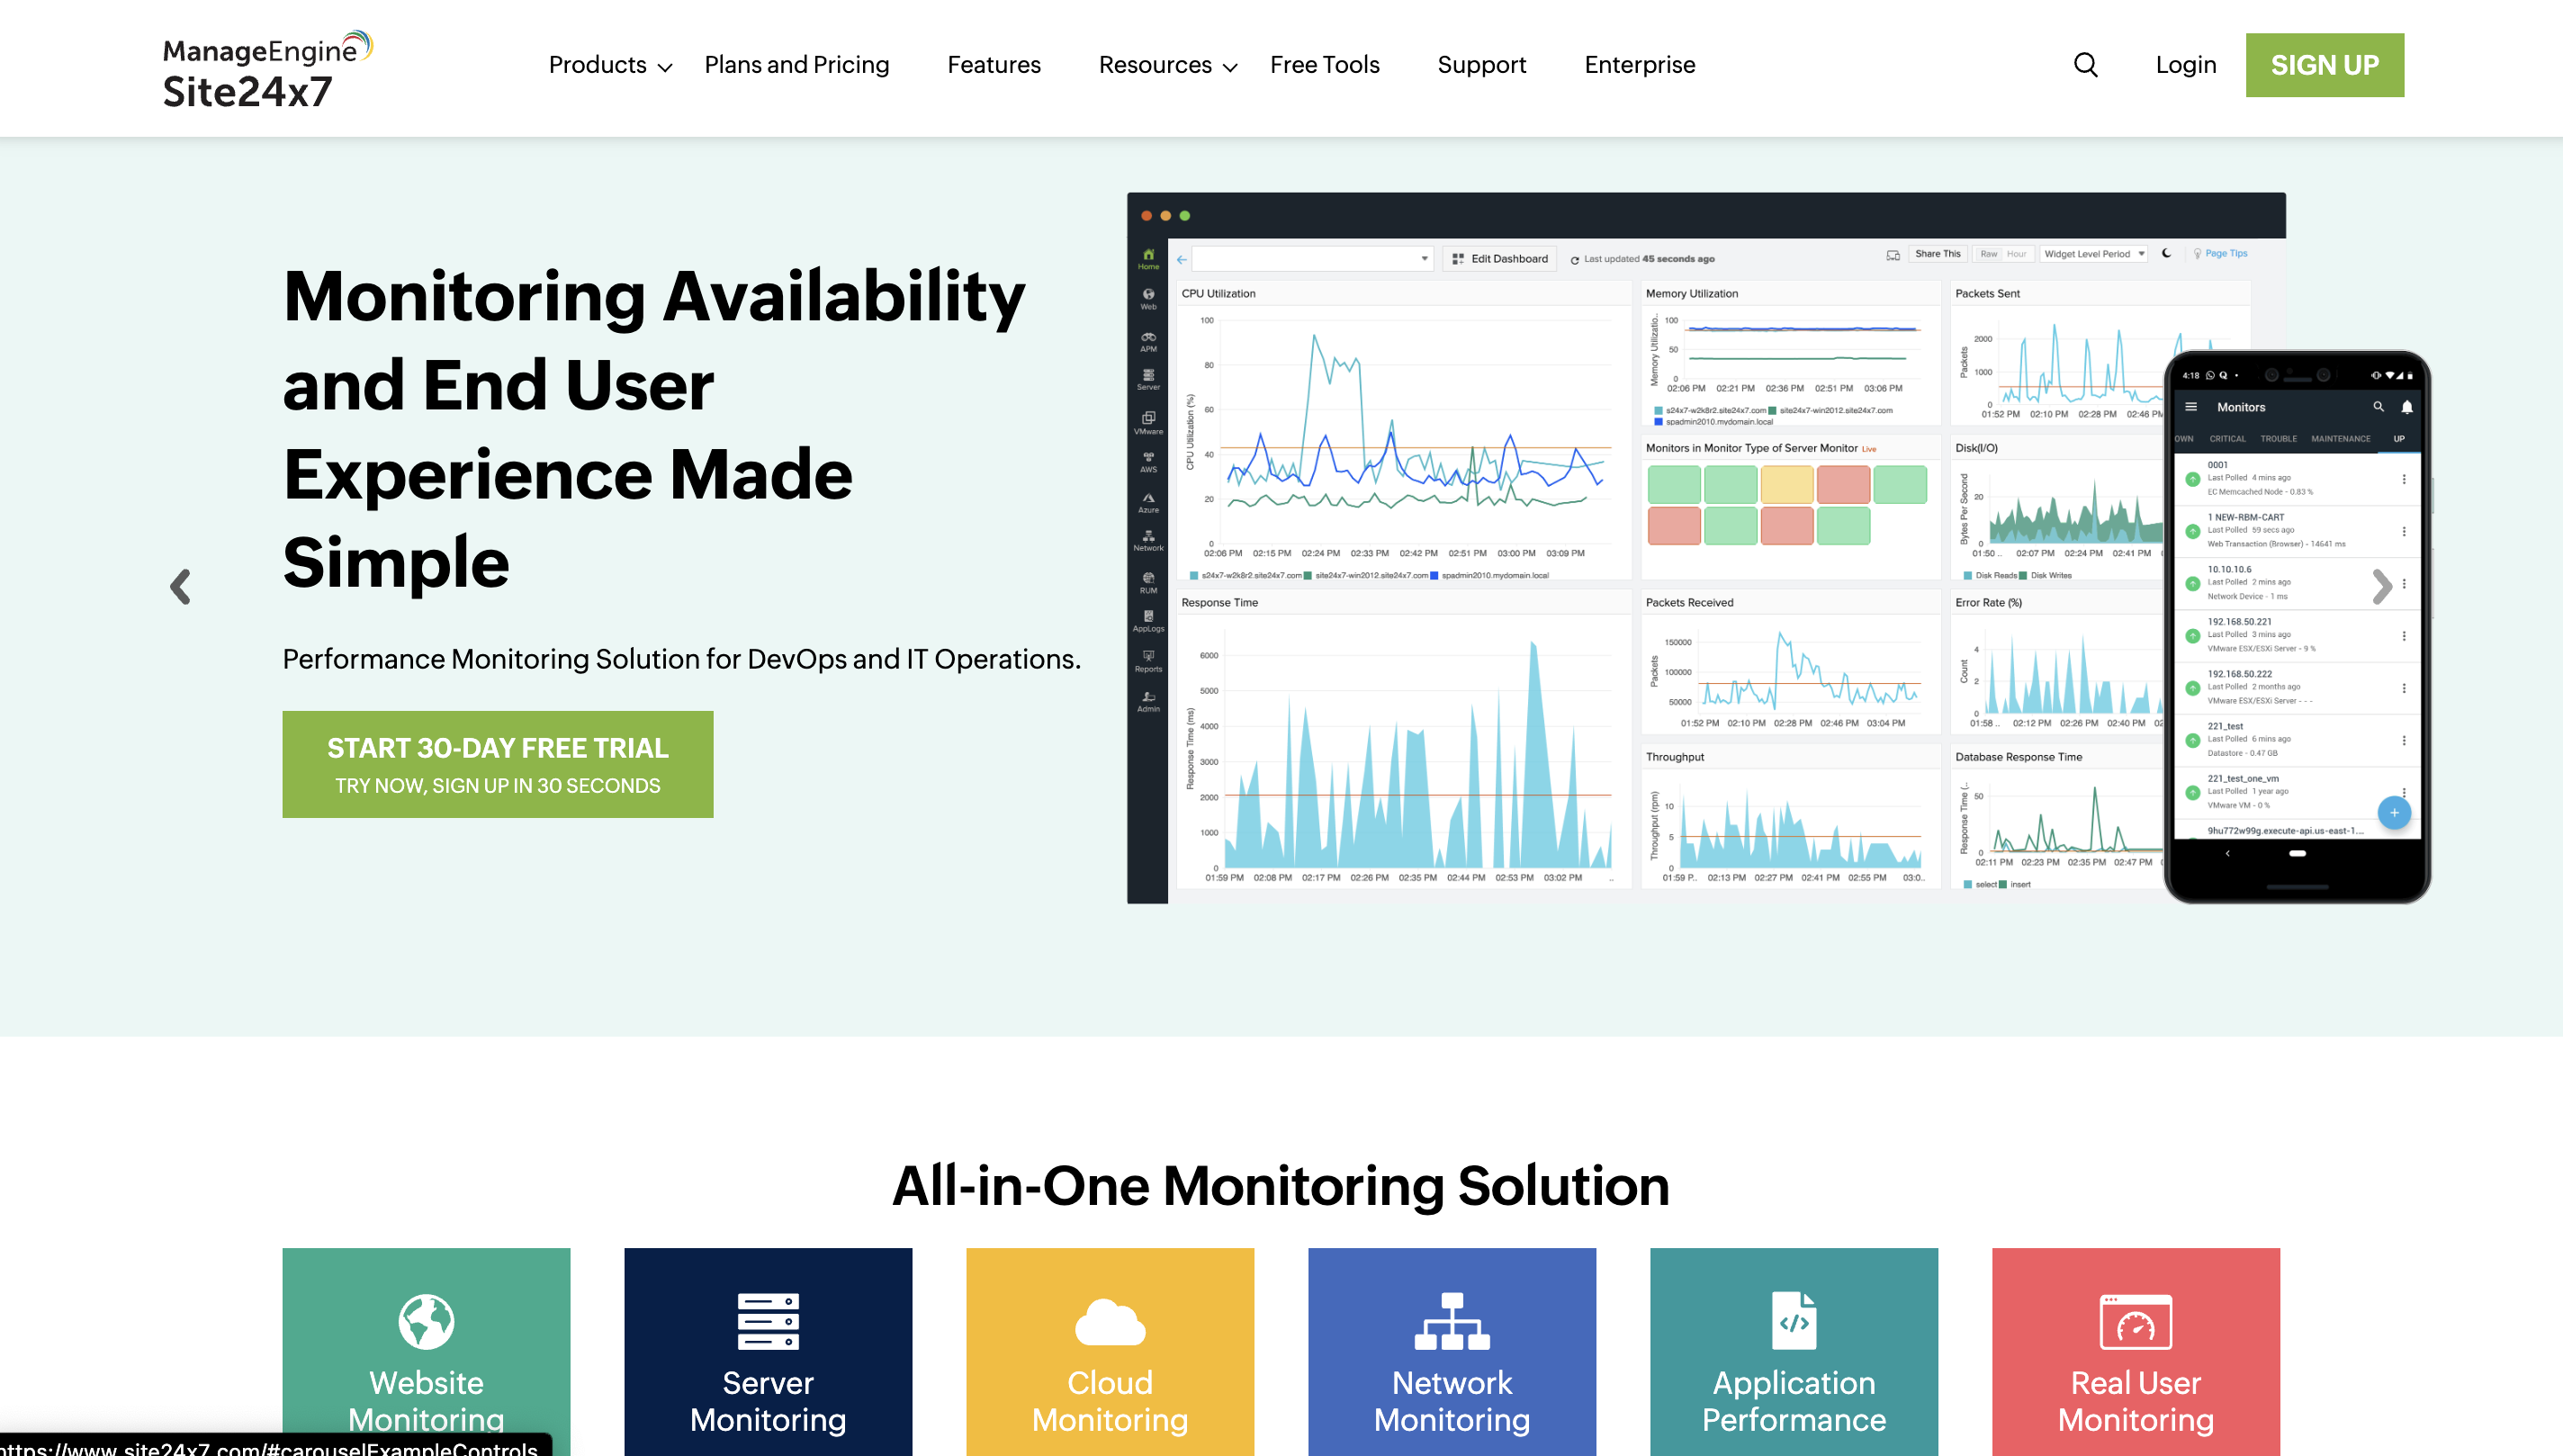The height and width of the screenshot is (1456, 2563).
Task: Click the green SIGN UP button
Action: pyautogui.click(x=2325, y=65)
